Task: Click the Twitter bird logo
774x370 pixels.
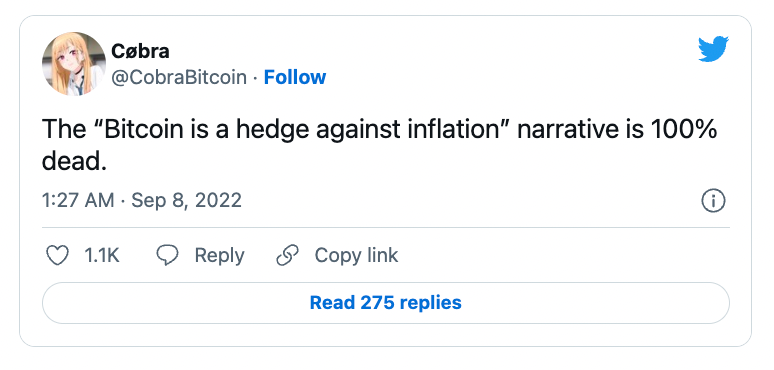Action: pyautogui.click(x=713, y=49)
